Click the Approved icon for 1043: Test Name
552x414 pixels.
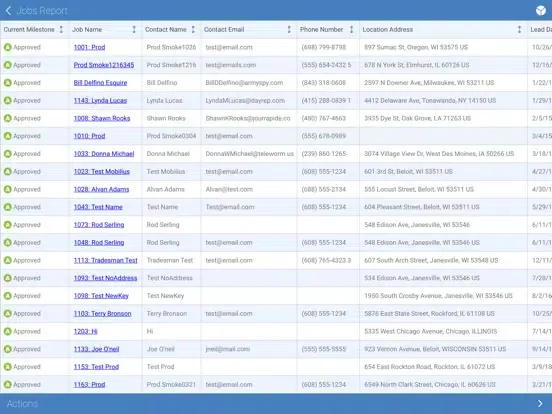point(8,207)
